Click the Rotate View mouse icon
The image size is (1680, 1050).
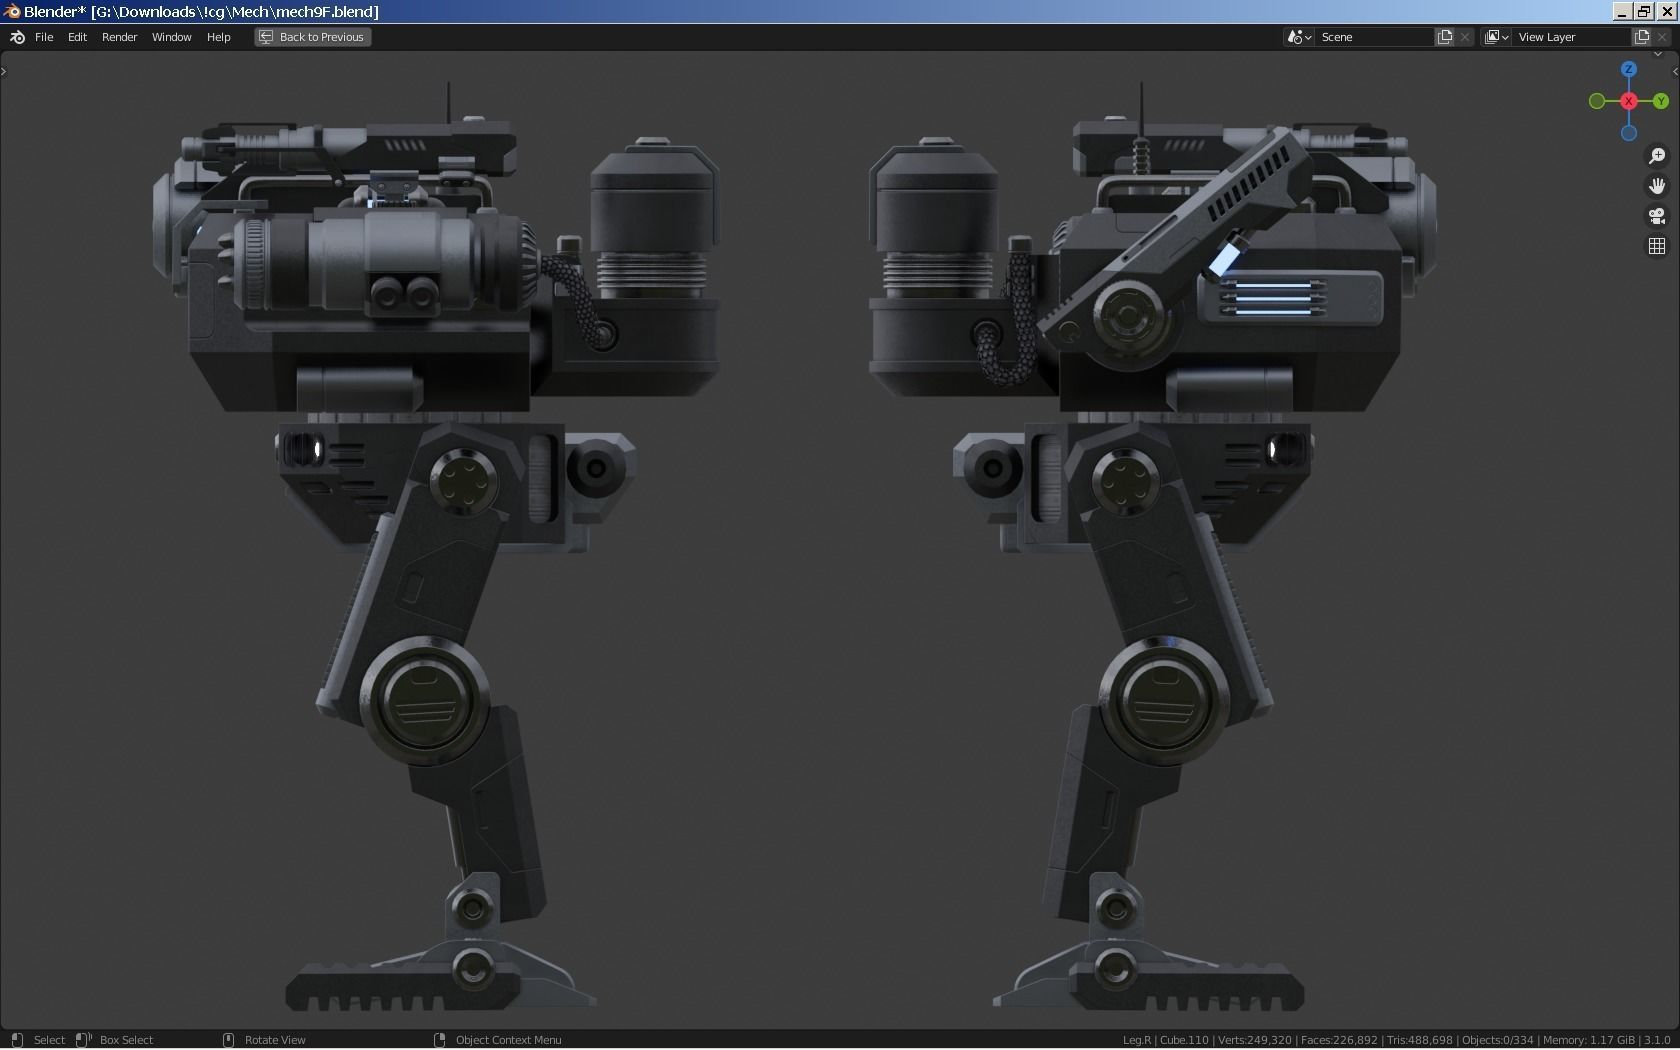point(228,1040)
